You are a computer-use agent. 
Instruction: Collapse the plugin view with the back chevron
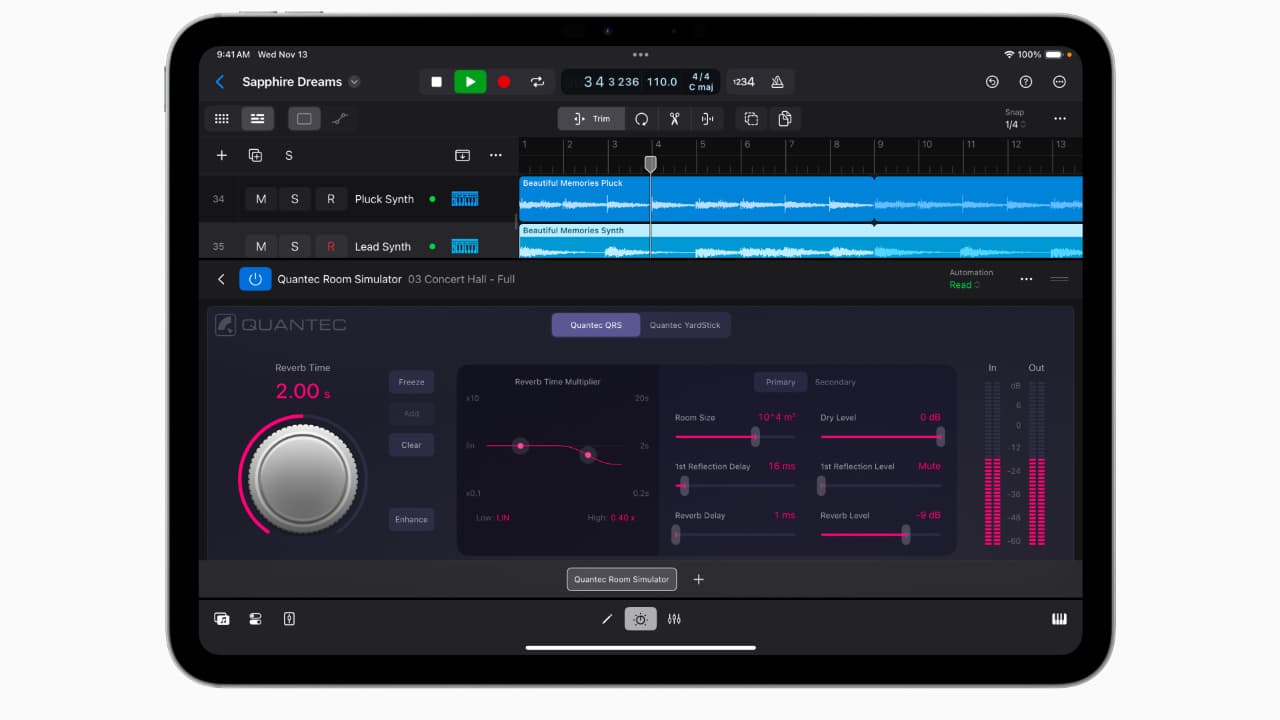221,279
